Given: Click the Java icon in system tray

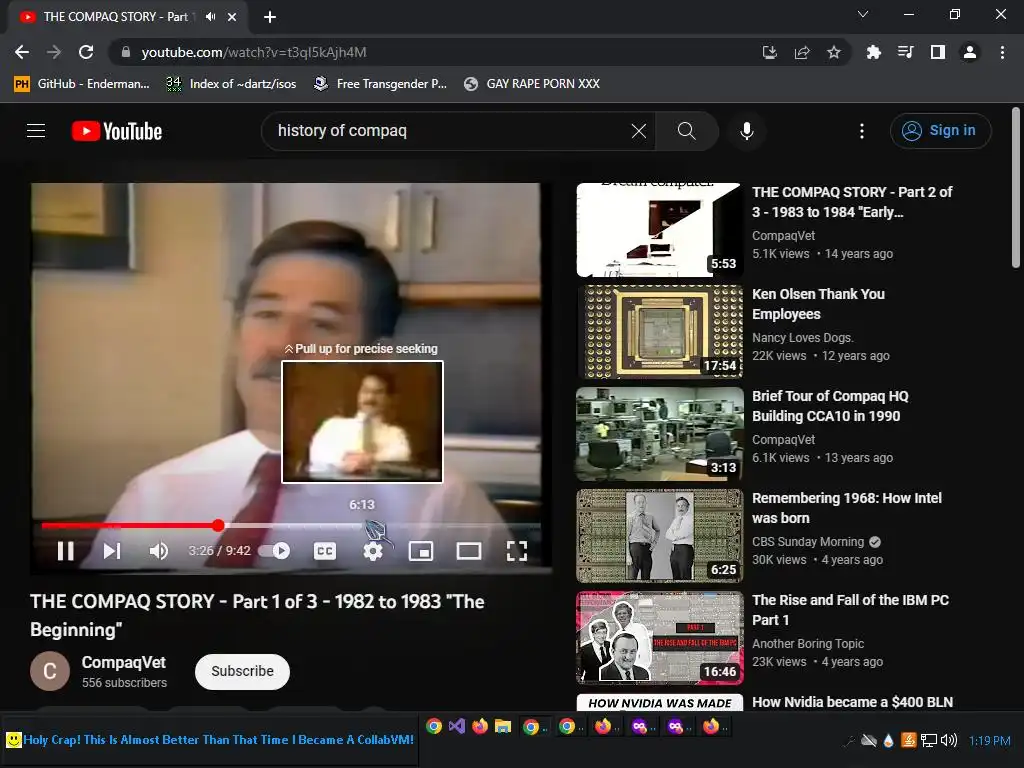Looking at the screenshot, I should 908,740.
